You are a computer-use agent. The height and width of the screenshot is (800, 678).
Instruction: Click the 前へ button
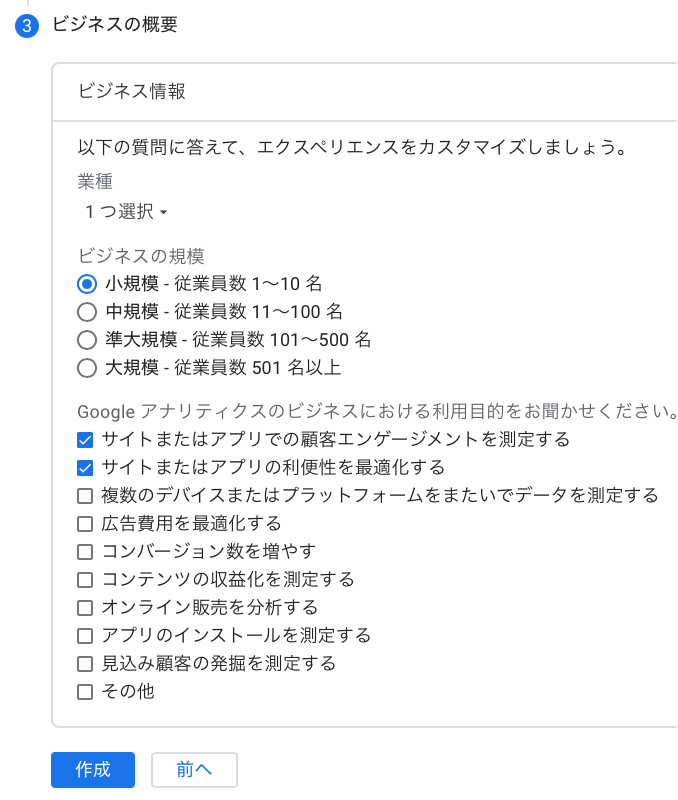[x=194, y=769]
